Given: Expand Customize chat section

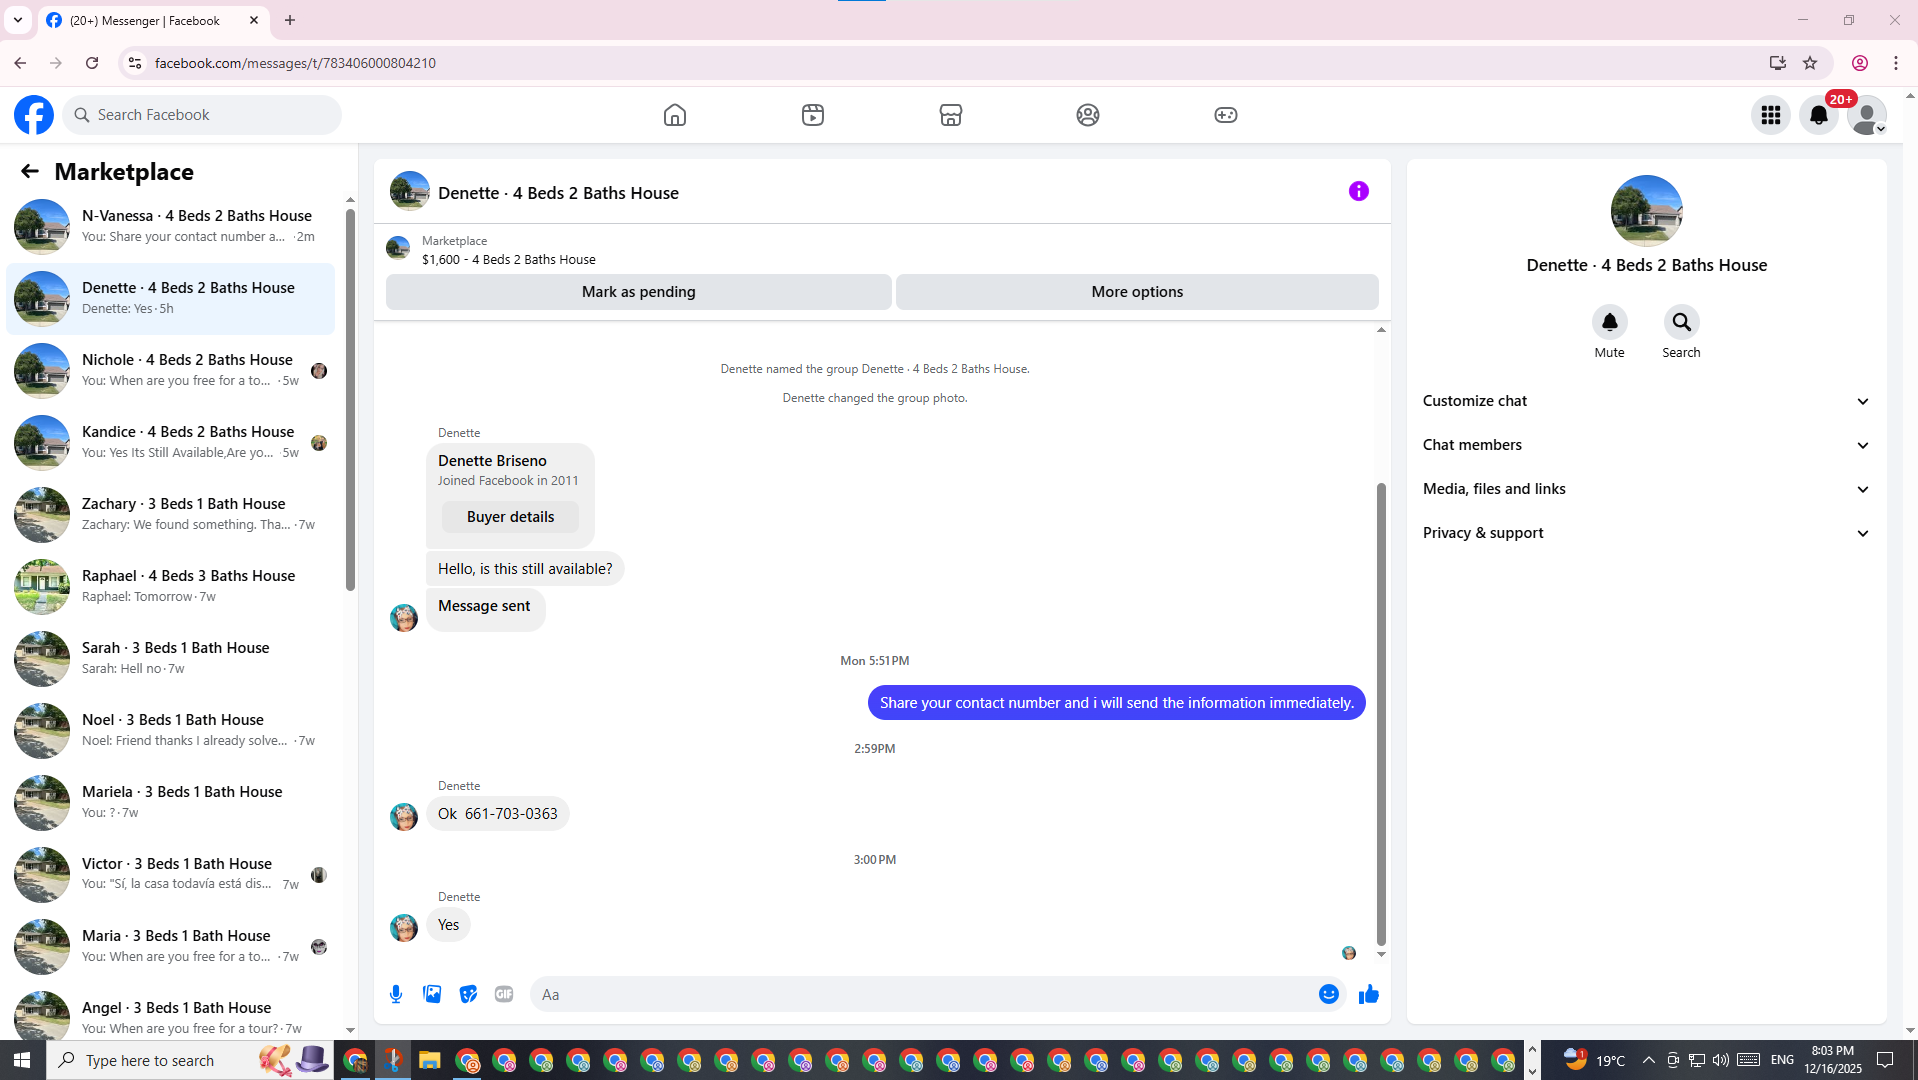Looking at the screenshot, I should [x=1646, y=401].
